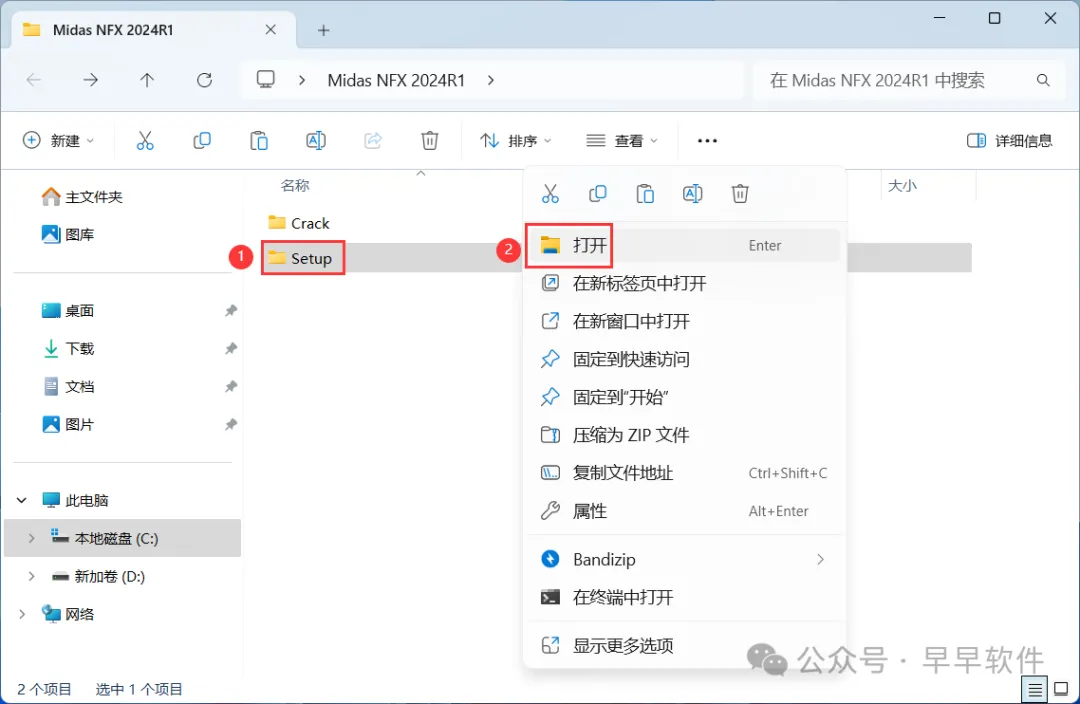Viewport: 1080px width, 704px height.
Task: Choose 压缩为 ZIP 文件
Action: coord(683,435)
